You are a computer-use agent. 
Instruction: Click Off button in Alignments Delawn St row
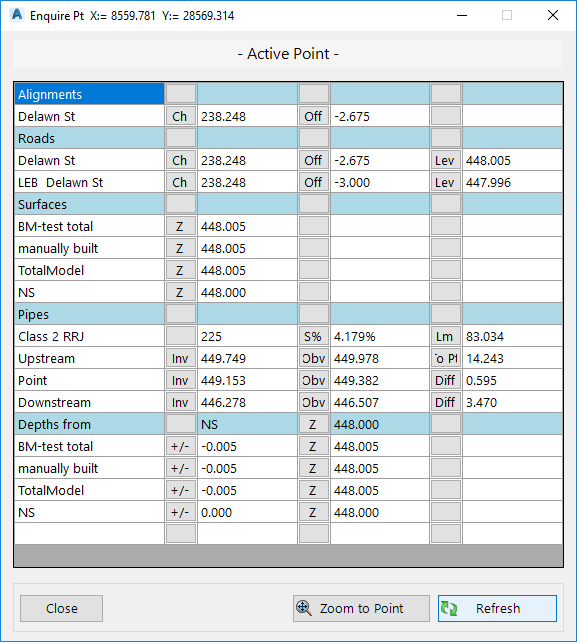[313, 116]
